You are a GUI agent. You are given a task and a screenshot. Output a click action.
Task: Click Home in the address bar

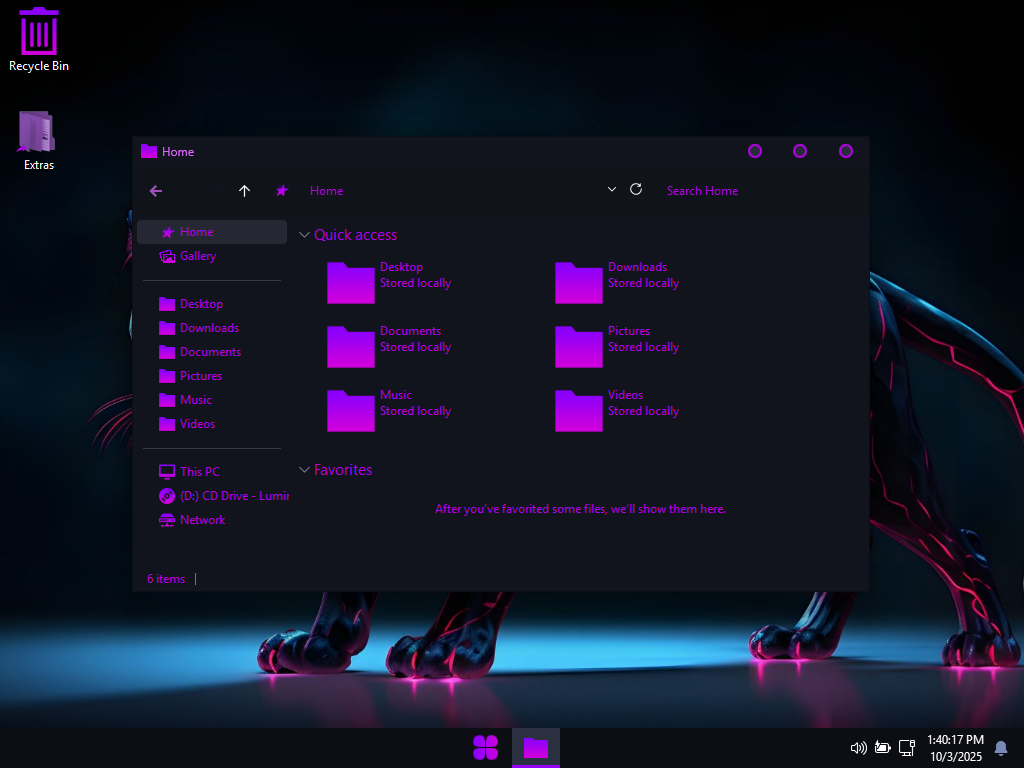(327, 191)
